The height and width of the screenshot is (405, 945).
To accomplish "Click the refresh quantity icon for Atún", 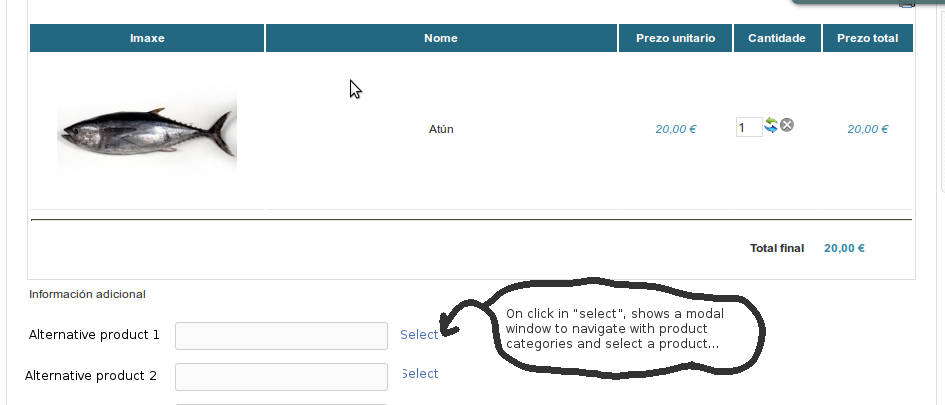I will pos(771,125).
